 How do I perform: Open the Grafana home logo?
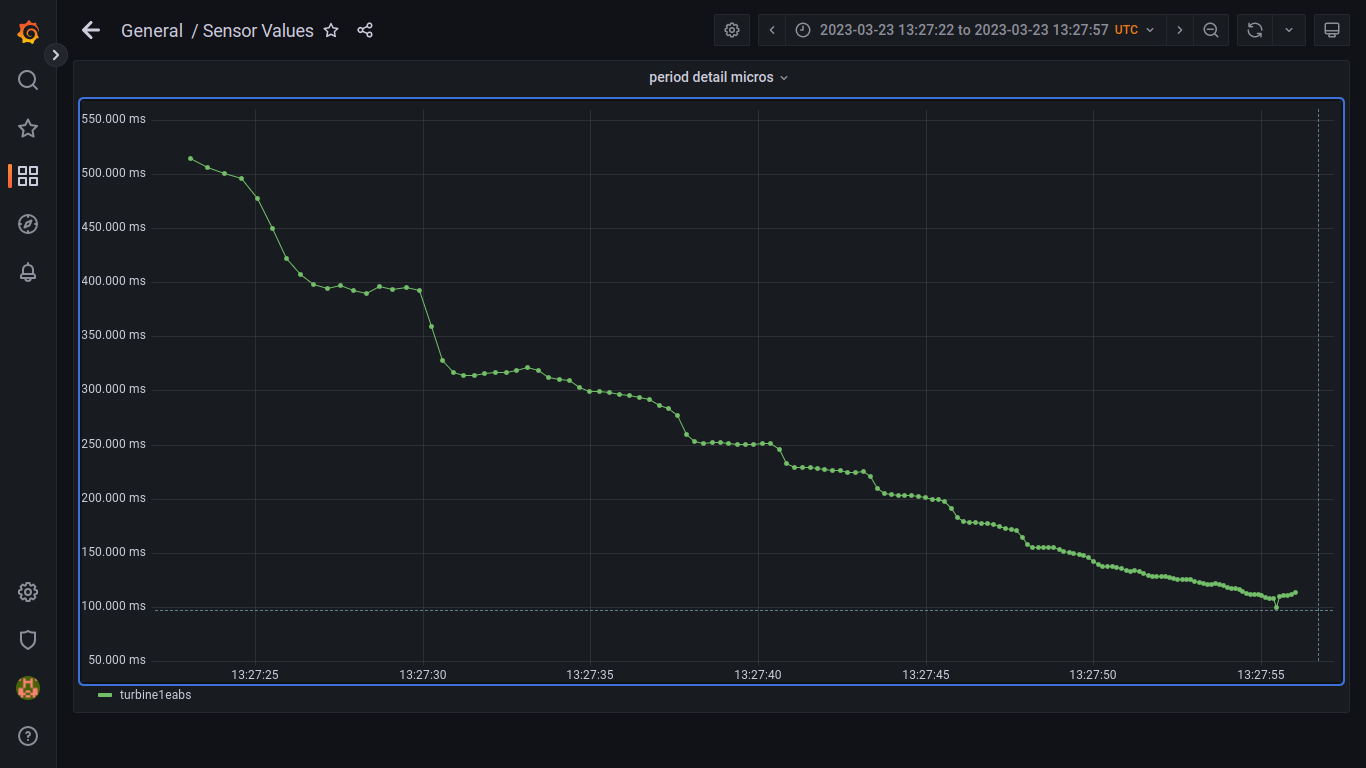tap(28, 32)
